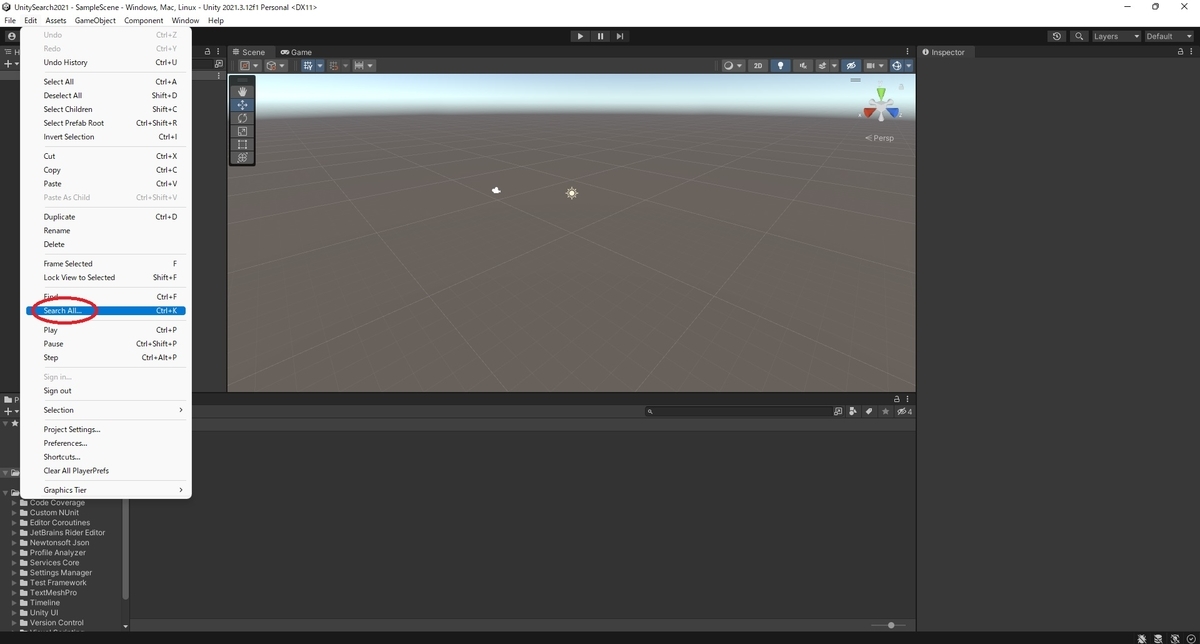This screenshot has height=644, width=1200.
Task: Select the combined Transform tool
Action: click(241, 157)
